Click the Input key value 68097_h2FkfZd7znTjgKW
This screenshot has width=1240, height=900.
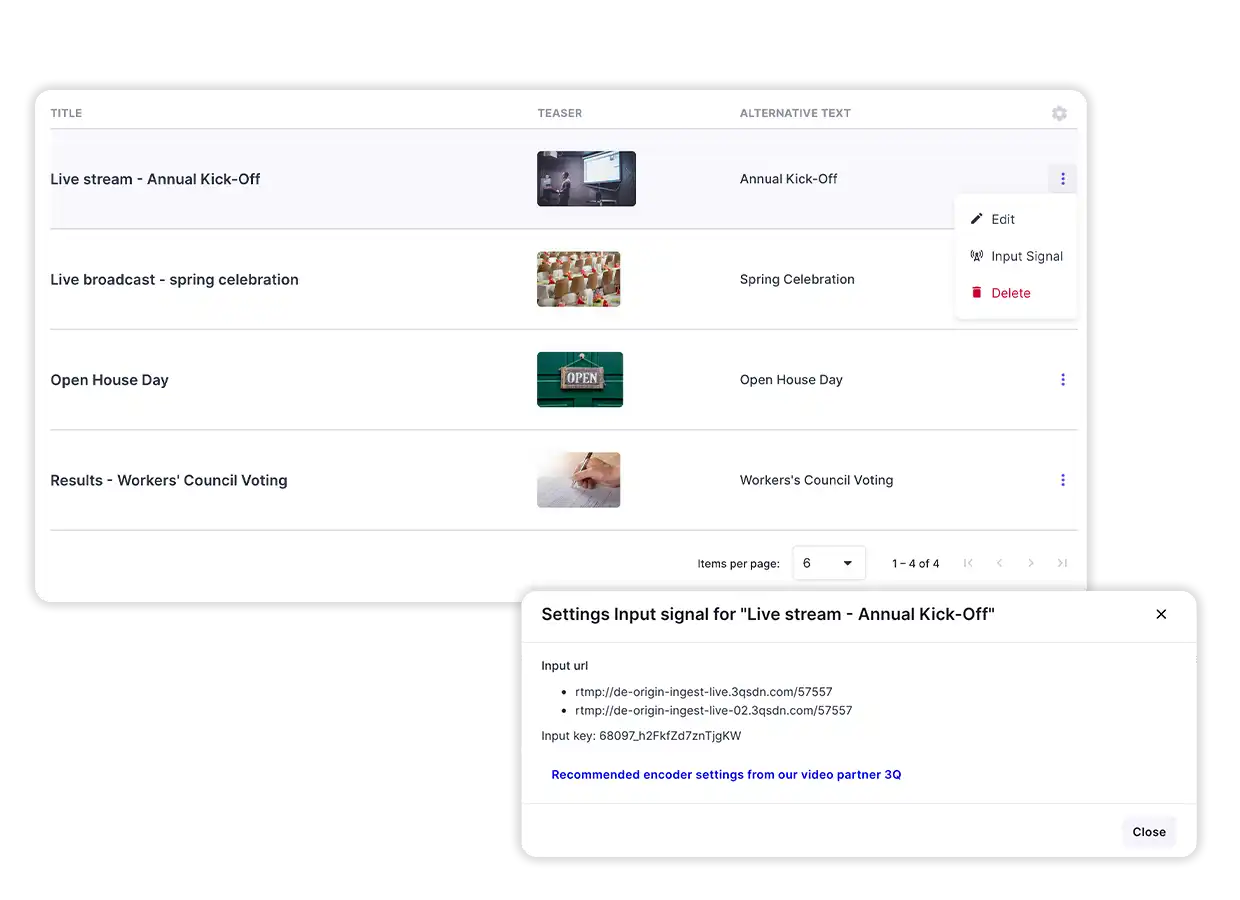(x=670, y=736)
